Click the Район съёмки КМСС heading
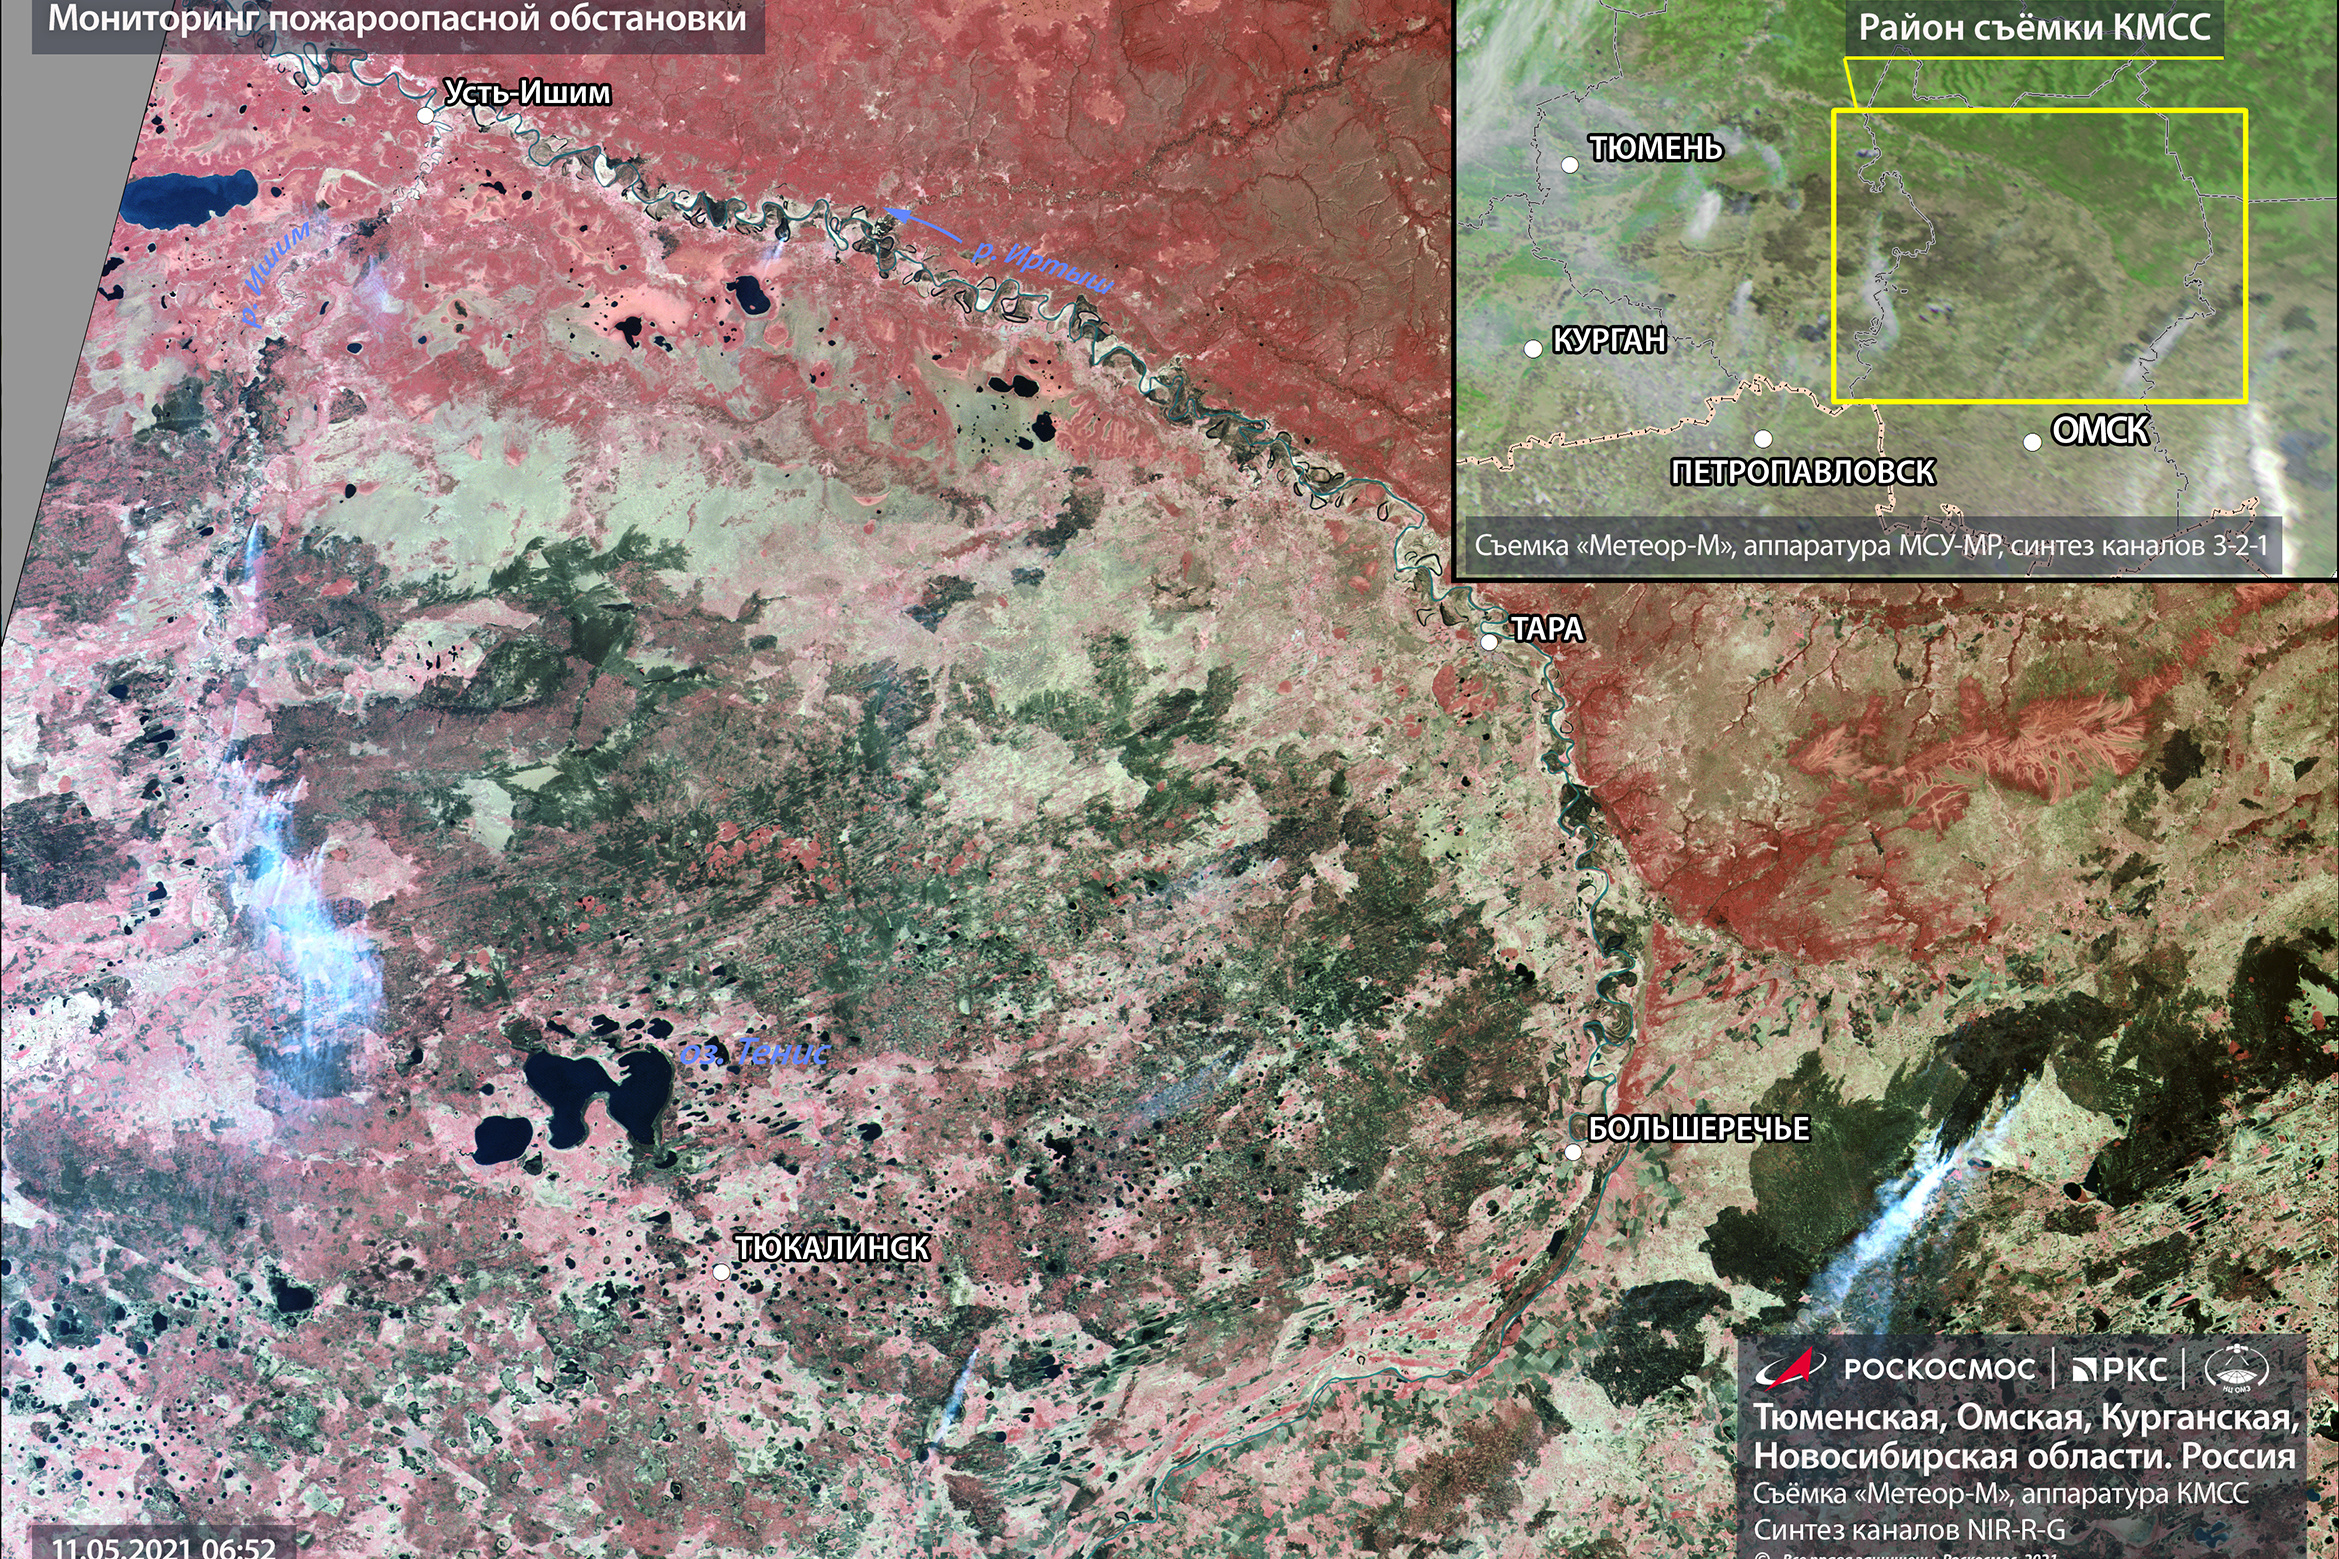This screenshot has width=2339, height=1559. coord(2034,27)
